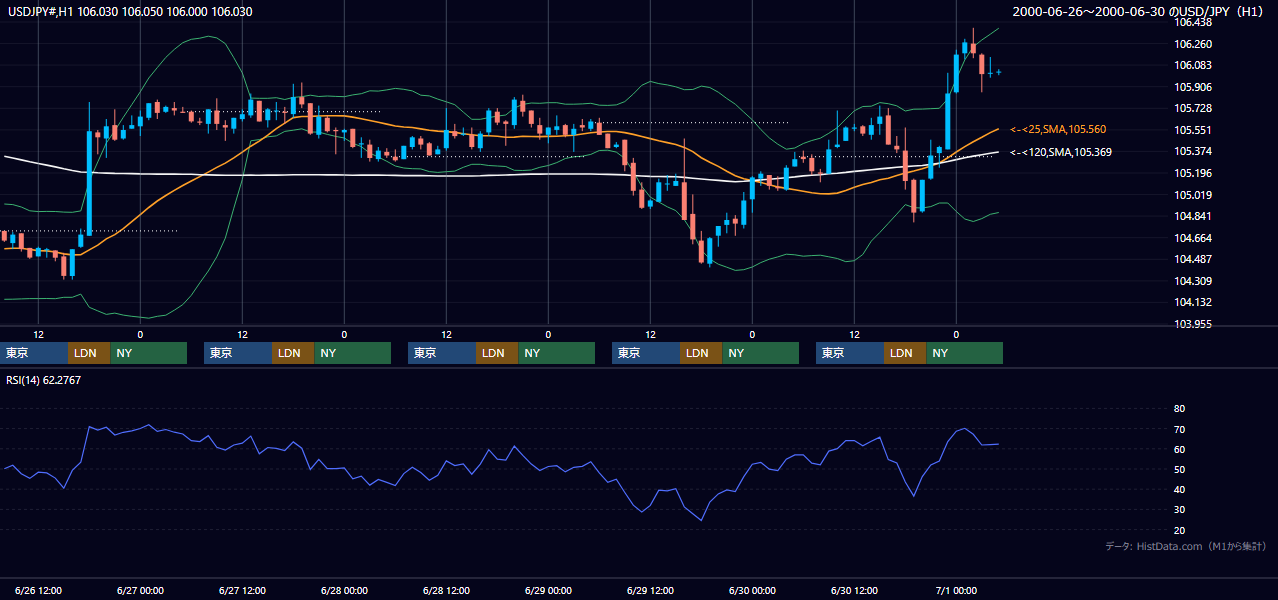Click the 105.019 price axis label
This screenshot has width=1278, height=600.
1192,195
